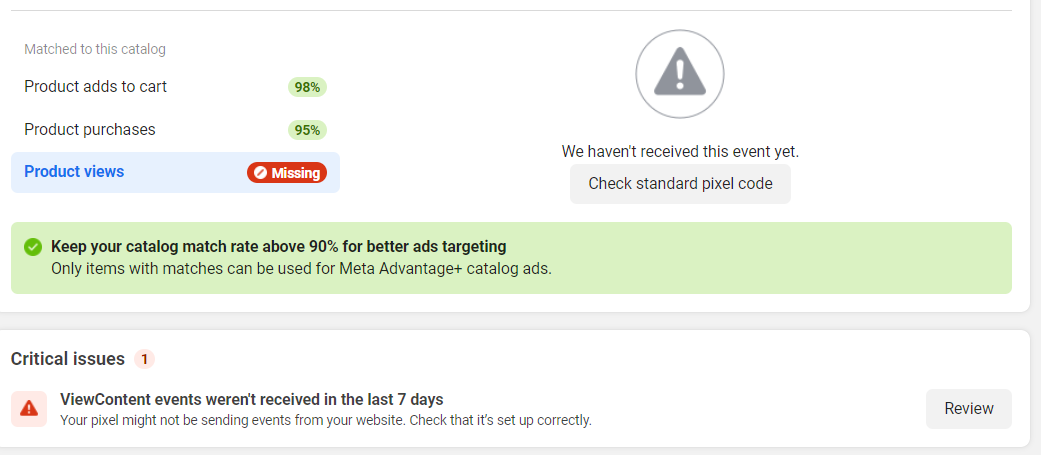Click the green match rate info banner
The height and width of the screenshot is (455, 1041).
[x=511, y=258]
